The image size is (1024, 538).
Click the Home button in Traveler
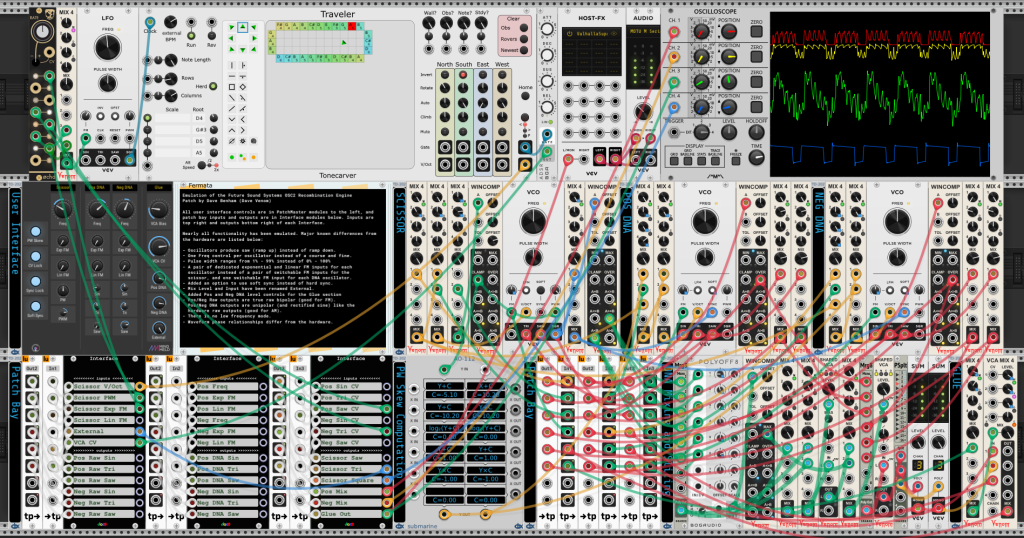click(x=525, y=96)
